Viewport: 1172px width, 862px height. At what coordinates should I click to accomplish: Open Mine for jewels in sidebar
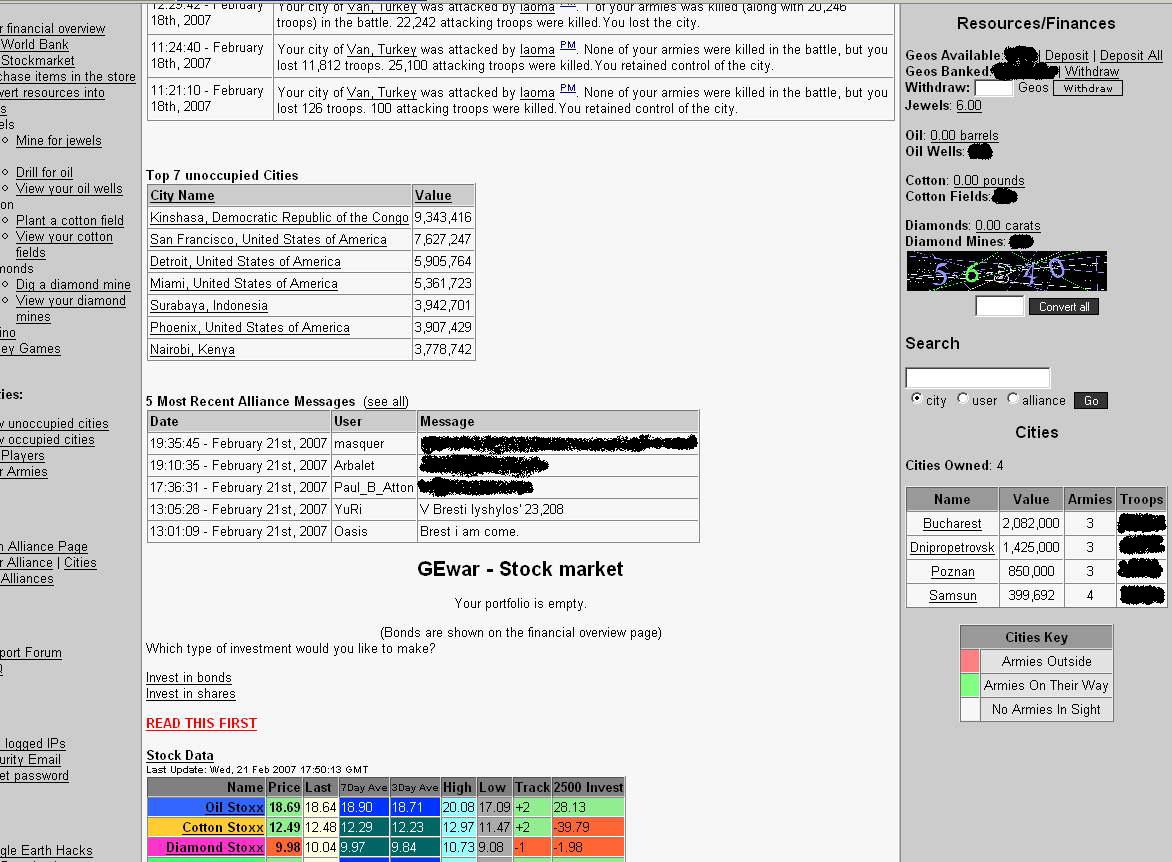59,141
